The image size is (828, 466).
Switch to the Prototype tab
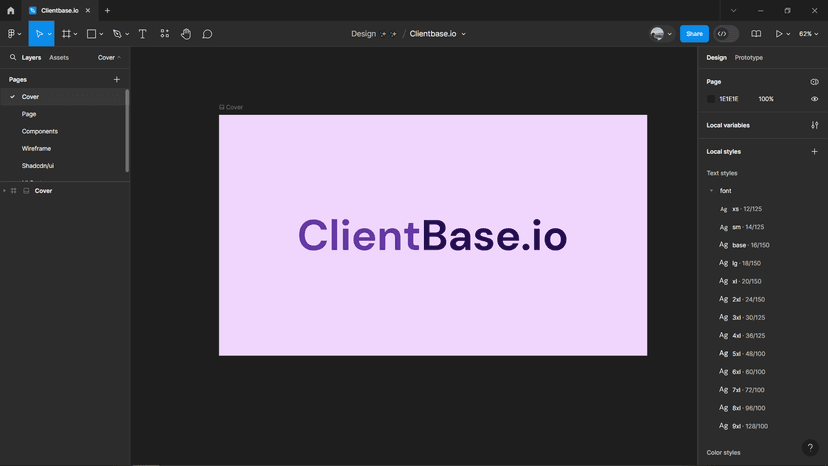[749, 58]
